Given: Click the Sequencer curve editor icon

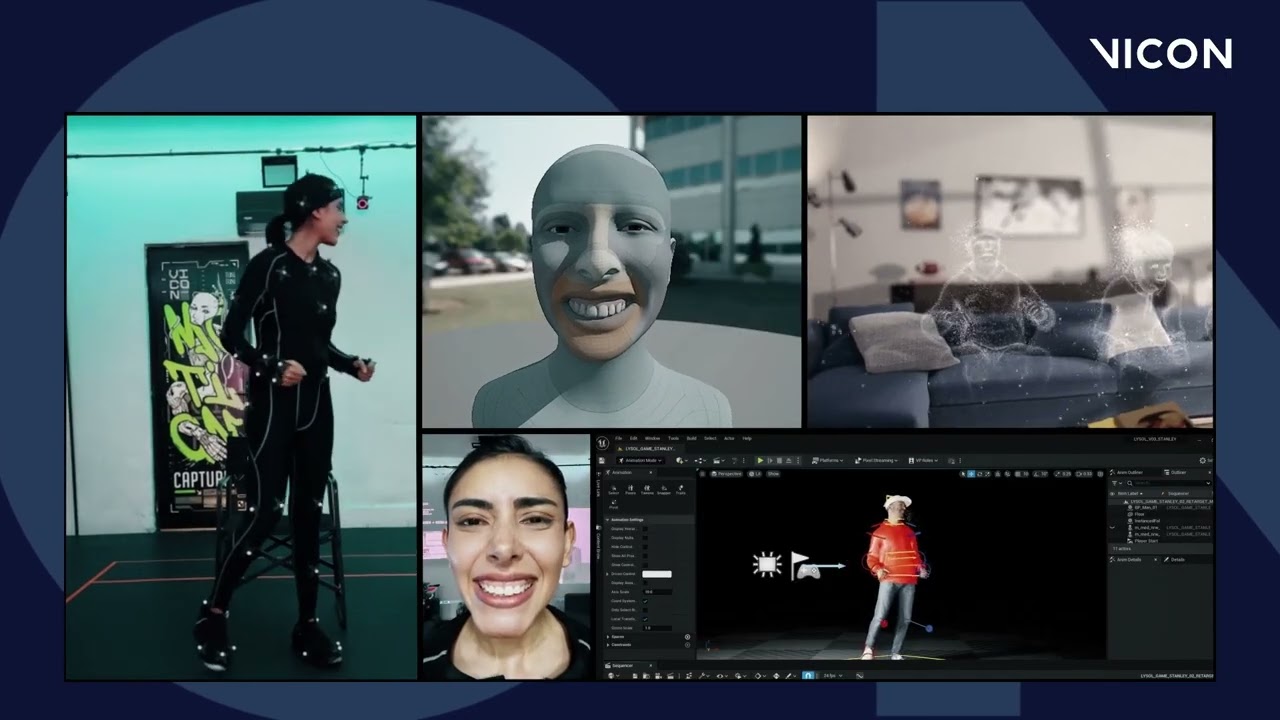Looking at the screenshot, I should [x=859, y=676].
